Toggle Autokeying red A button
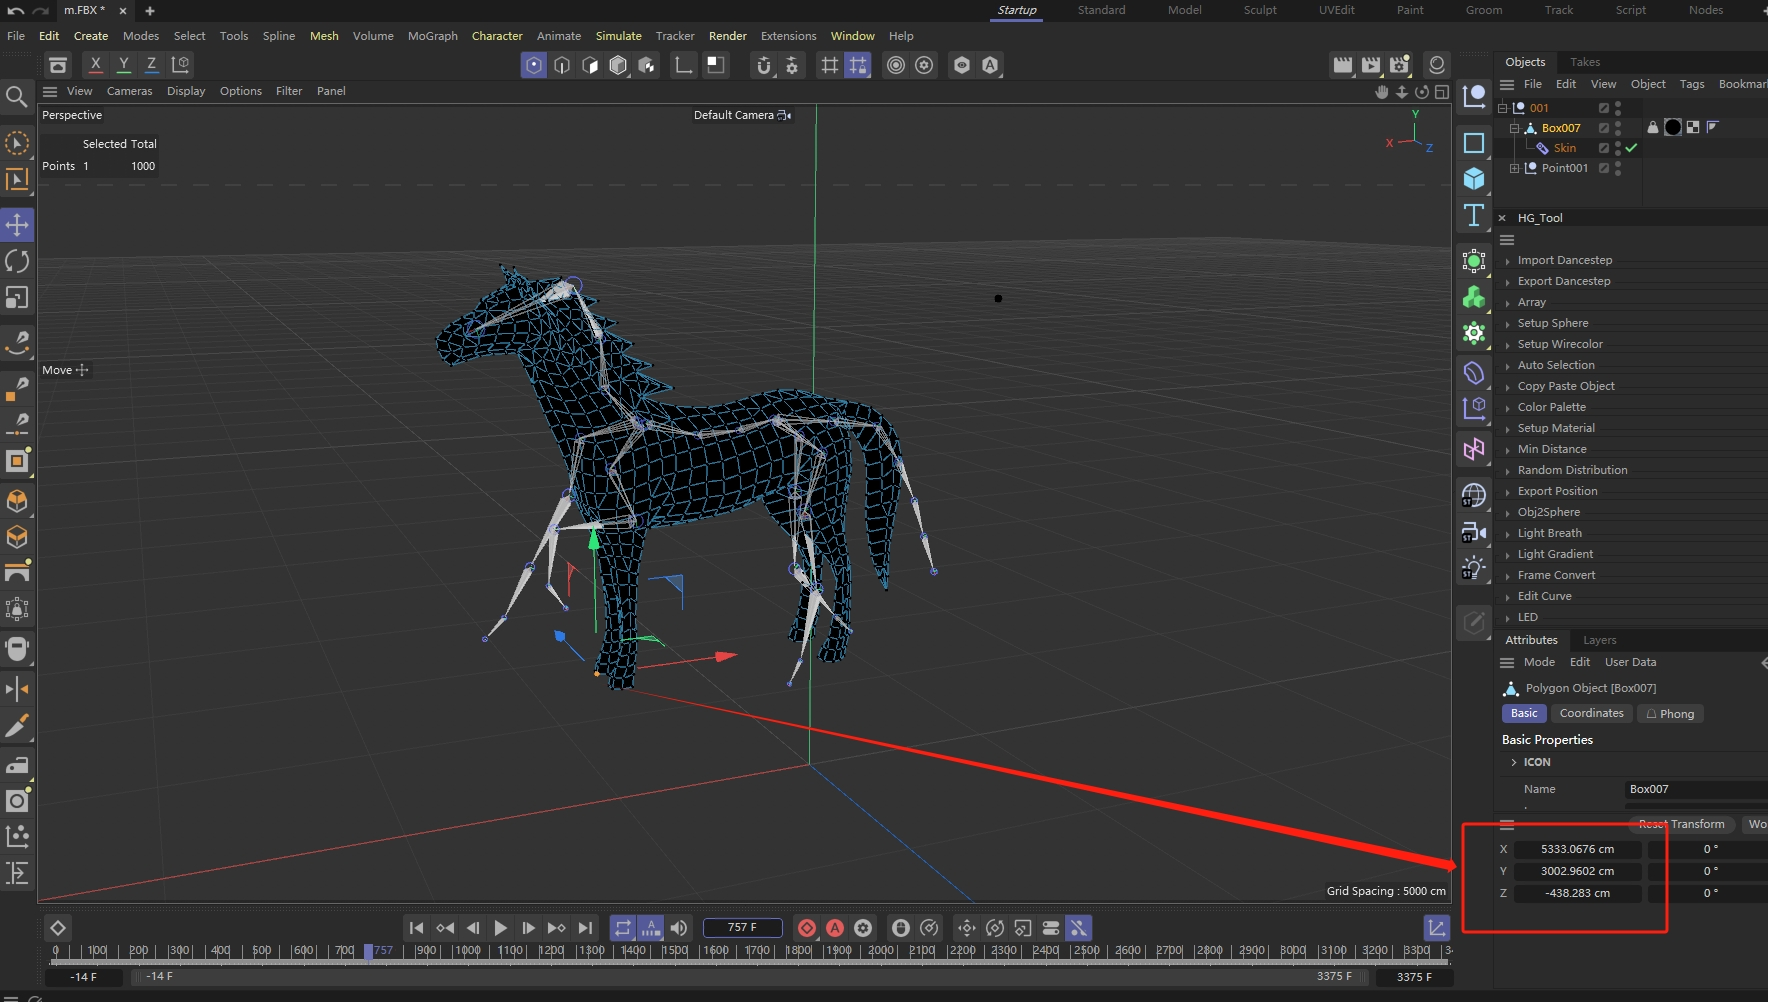The width and height of the screenshot is (1768, 1002). [835, 928]
